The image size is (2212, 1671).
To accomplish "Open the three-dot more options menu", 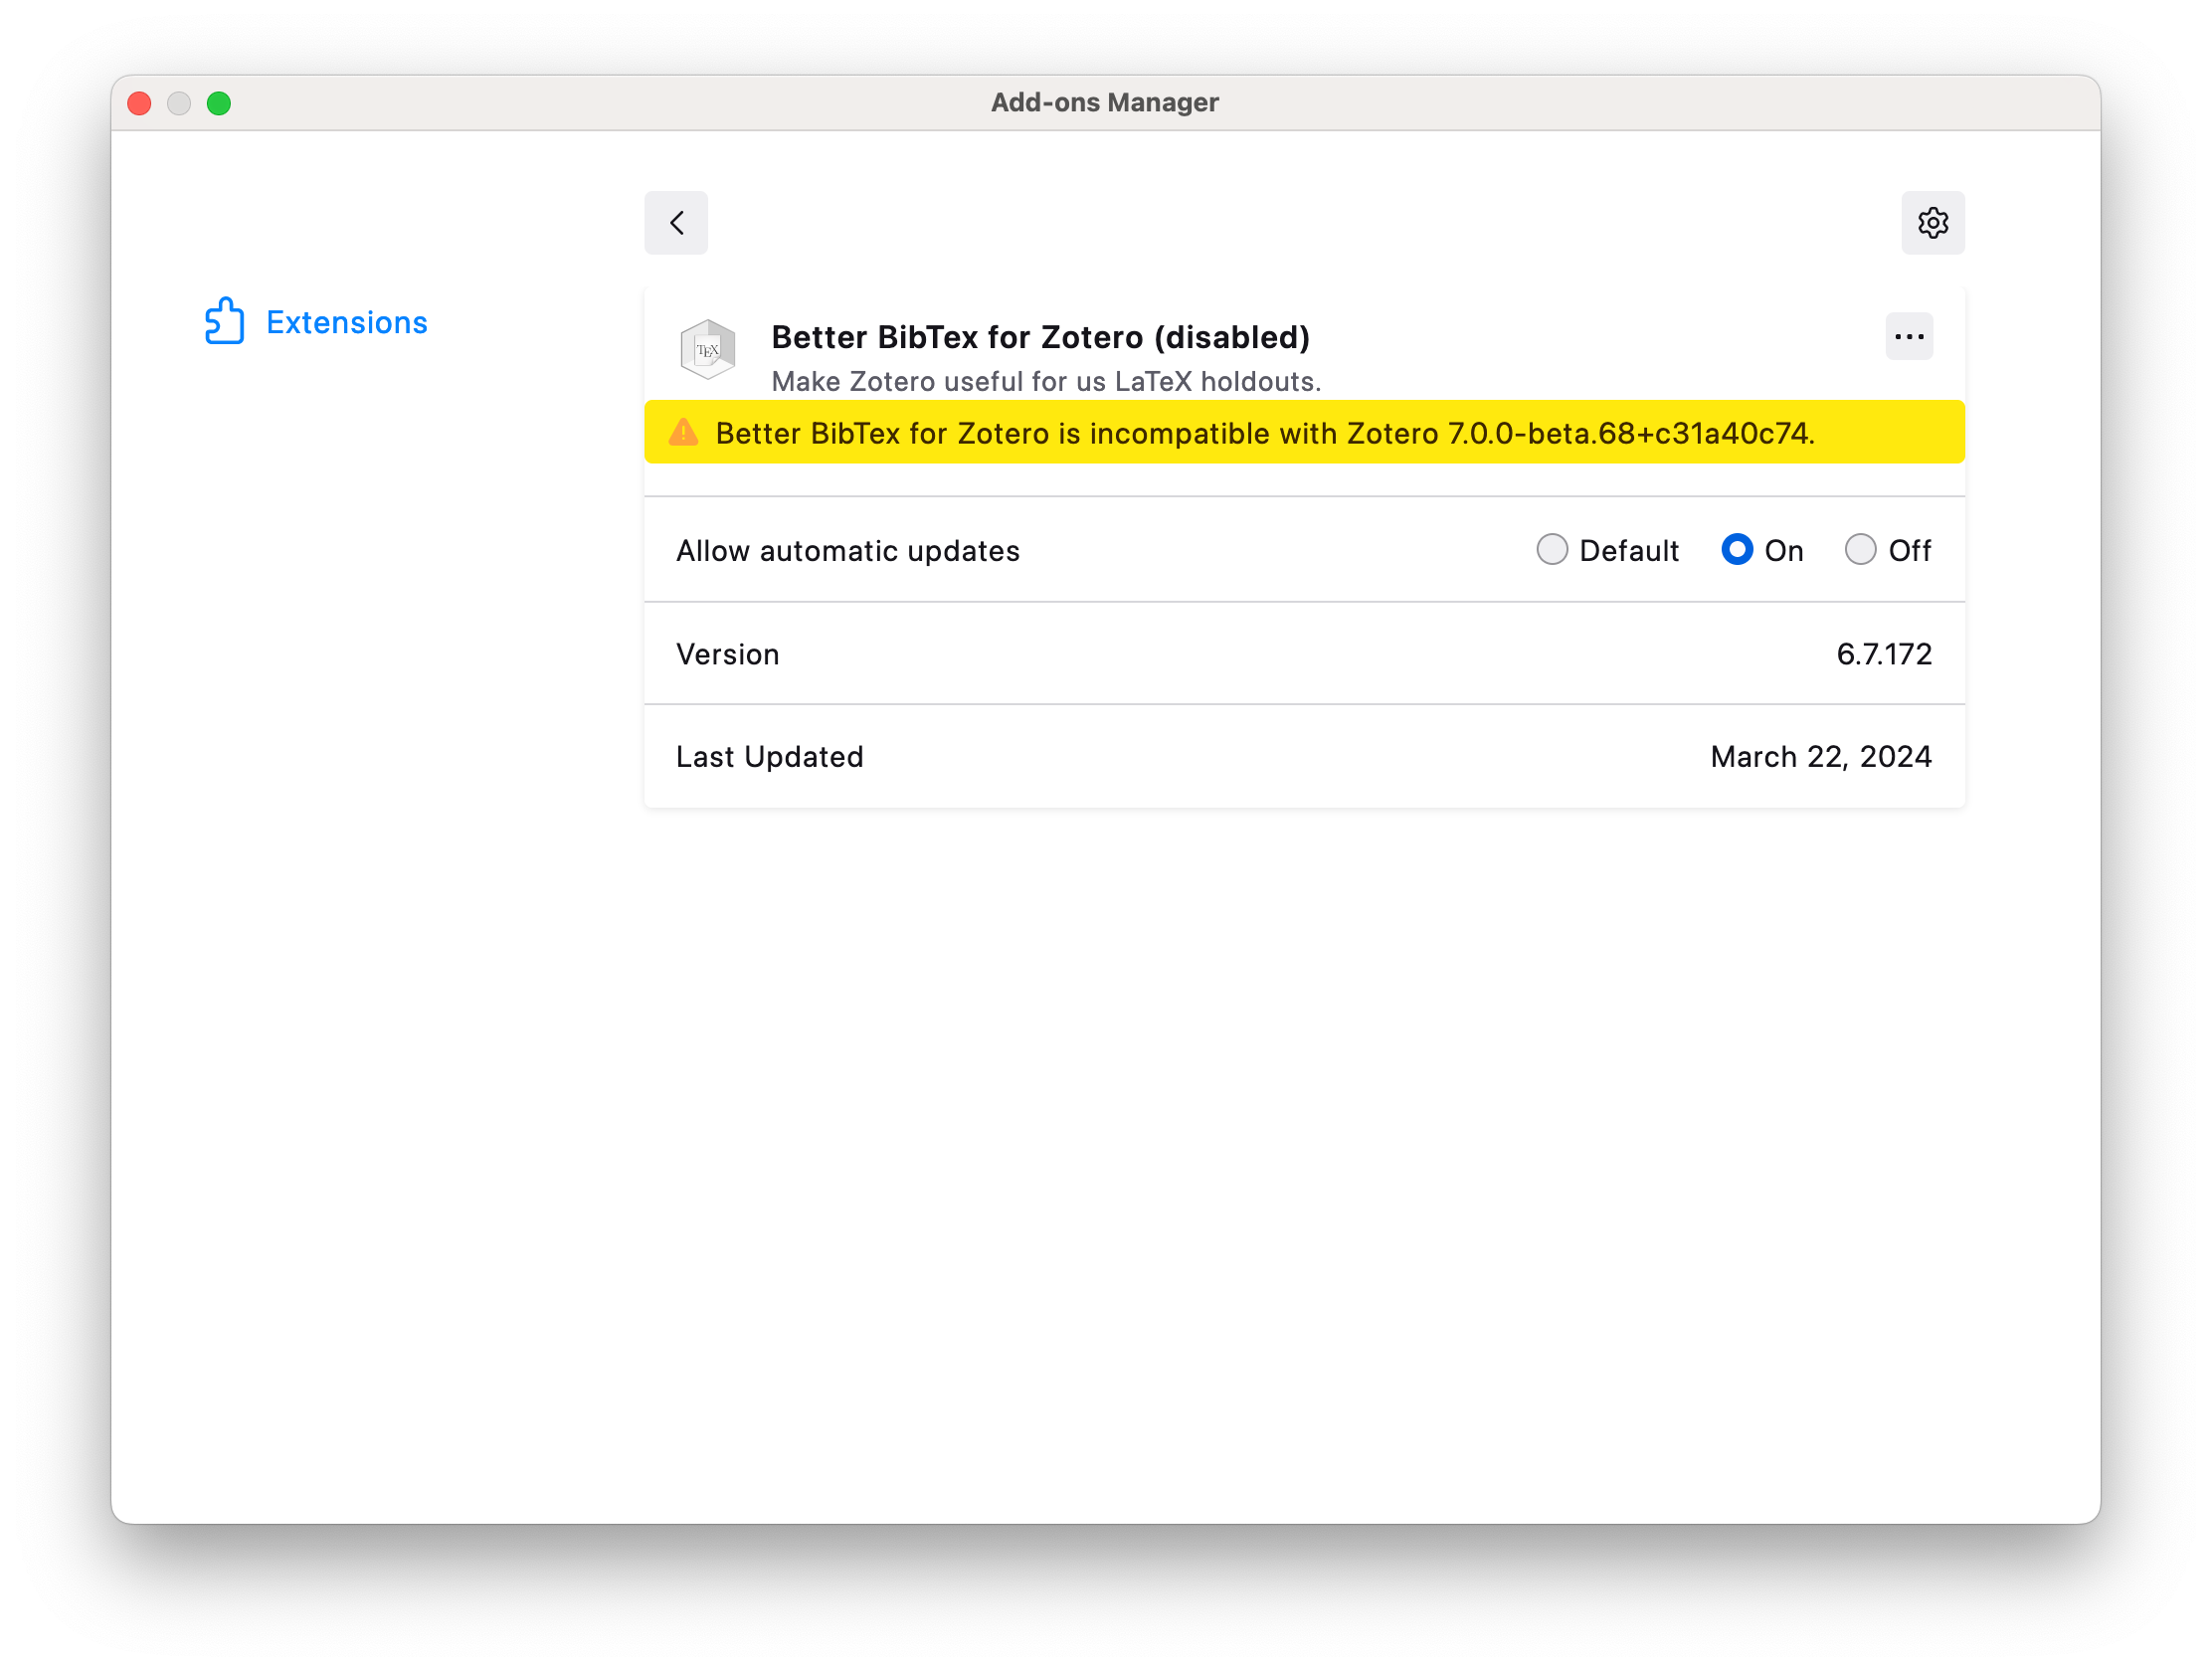I will (1908, 337).
